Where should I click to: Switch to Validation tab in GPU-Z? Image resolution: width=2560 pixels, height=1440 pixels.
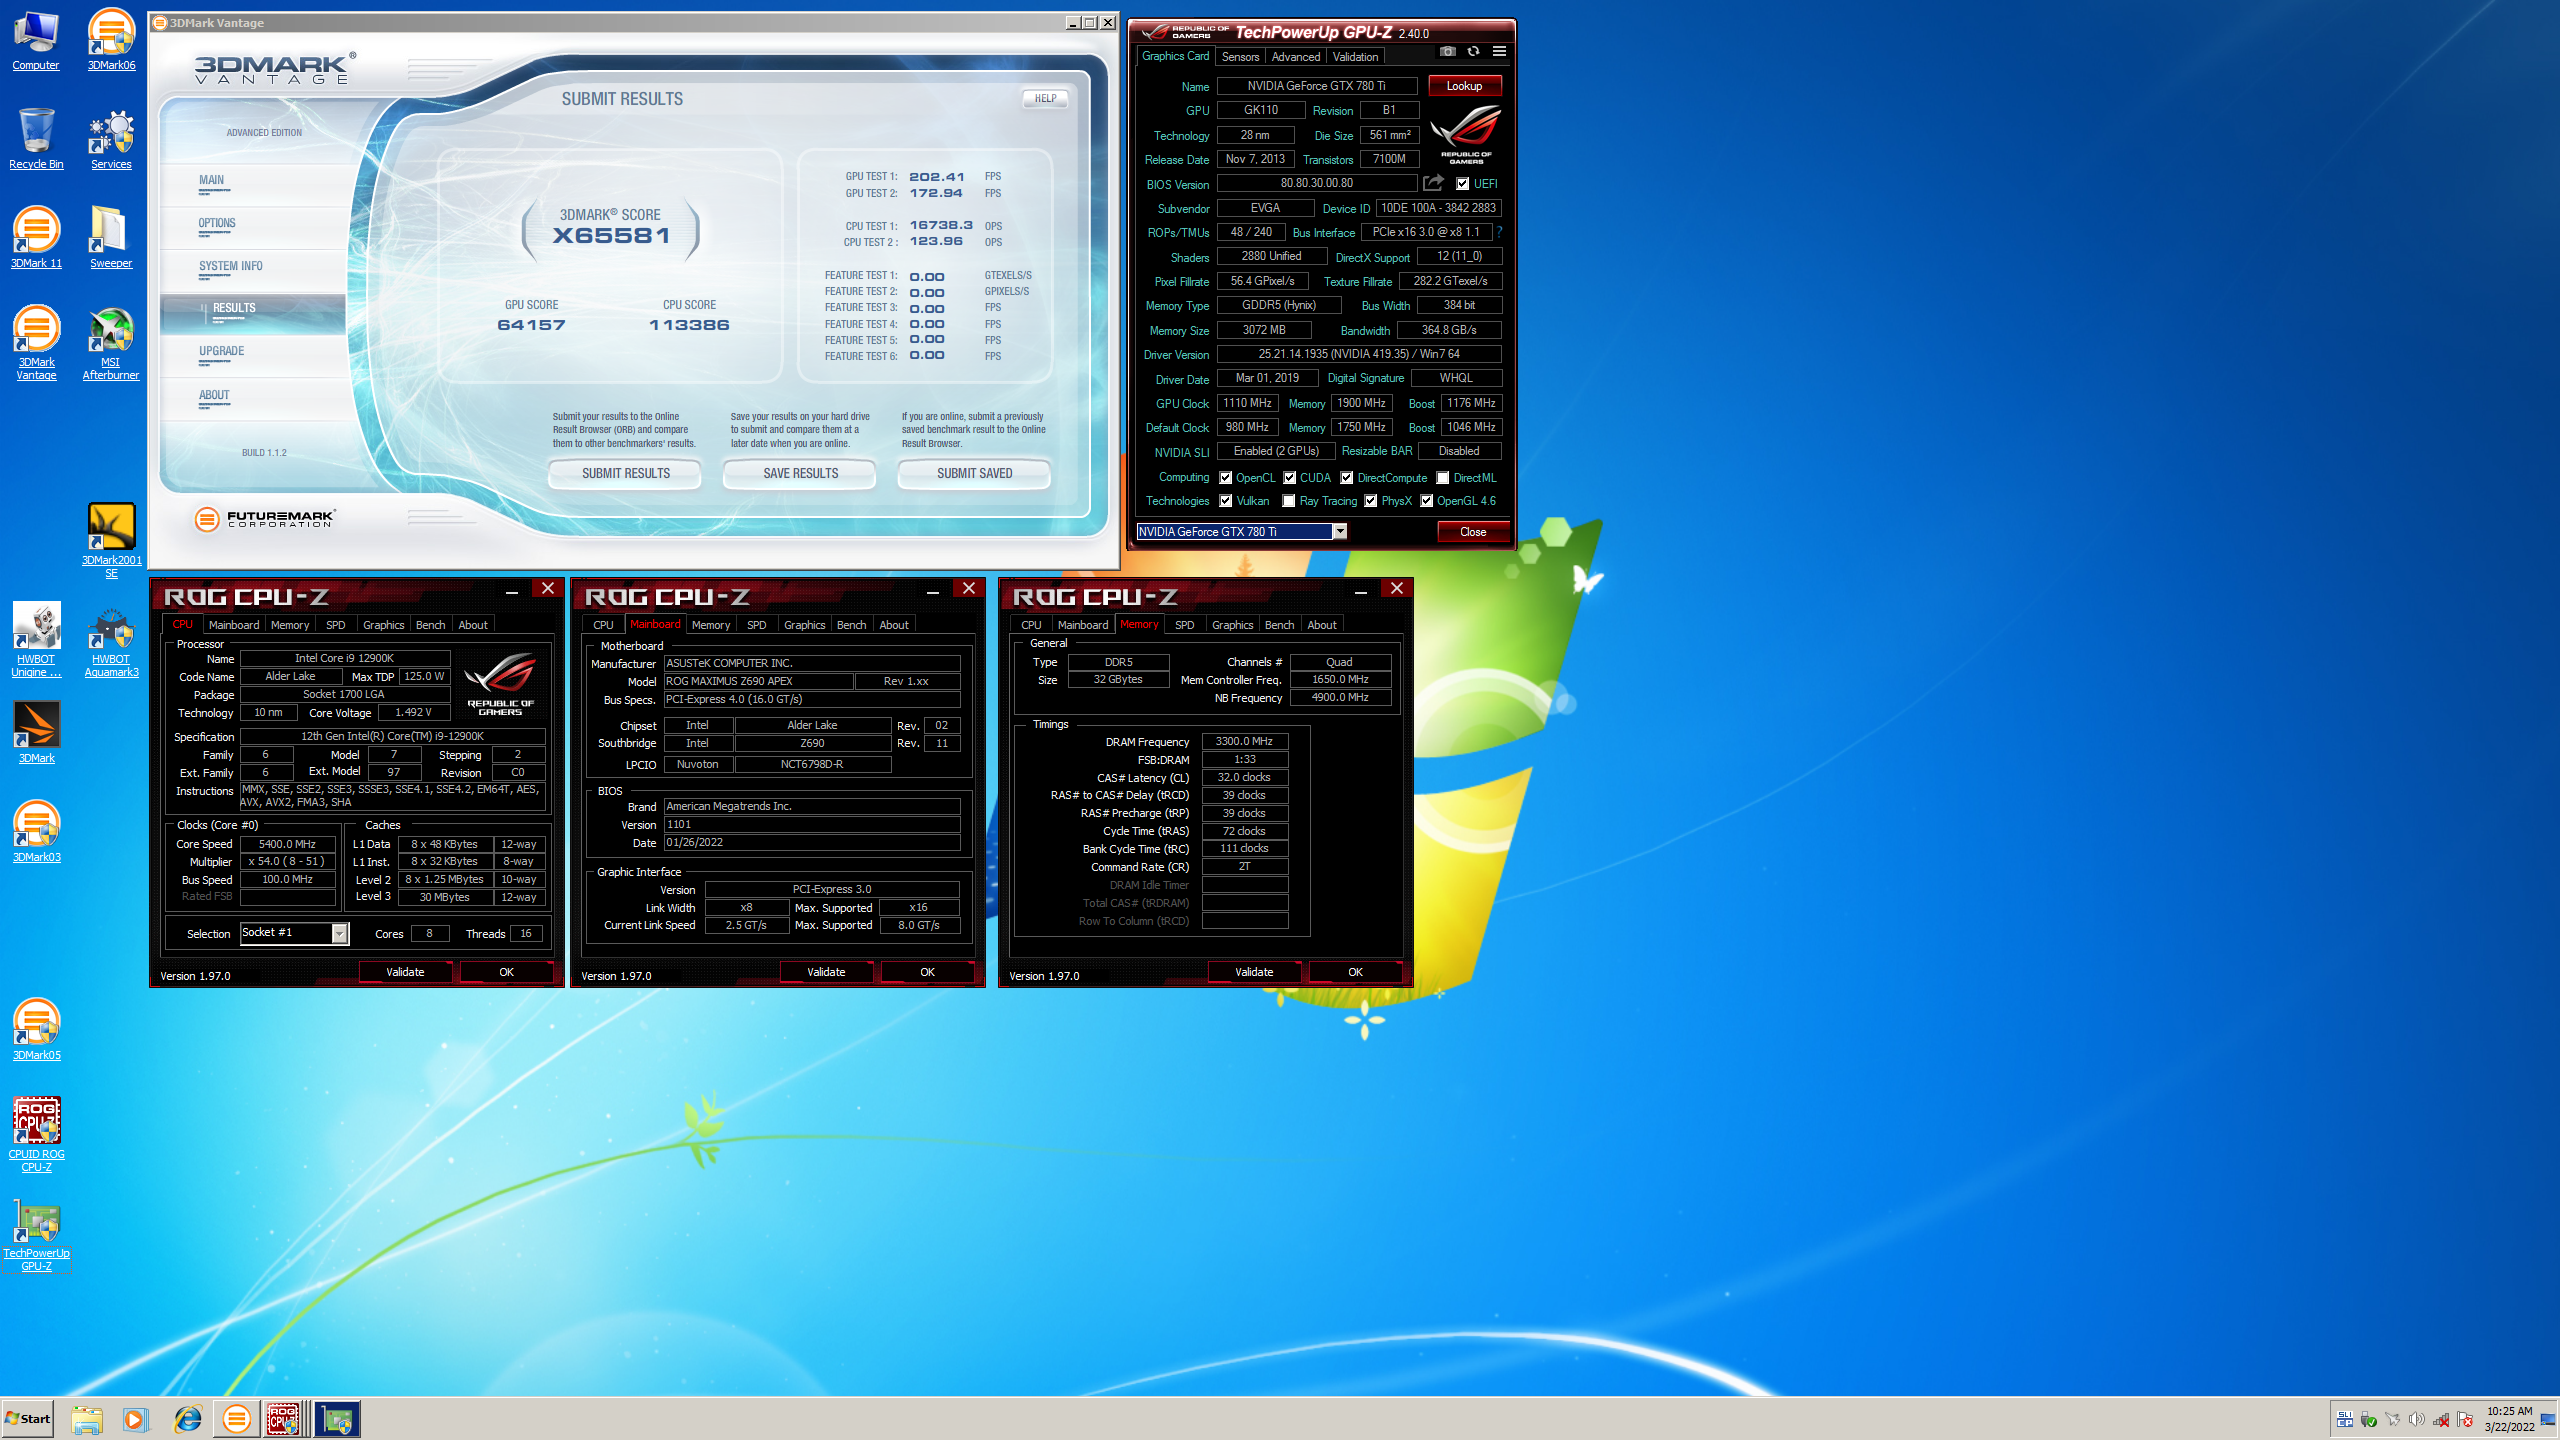tap(1355, 57)
